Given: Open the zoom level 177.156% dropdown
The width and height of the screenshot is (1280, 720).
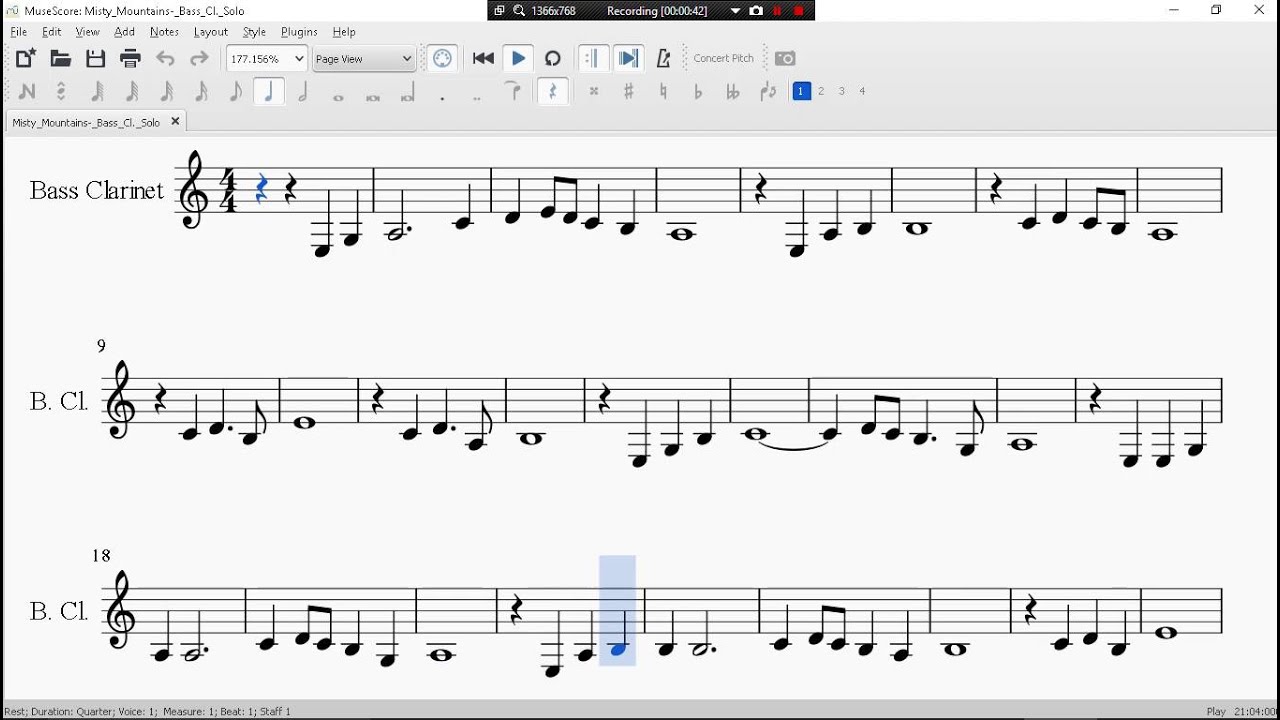Looking at the screenshot, I should click(267, 59).
